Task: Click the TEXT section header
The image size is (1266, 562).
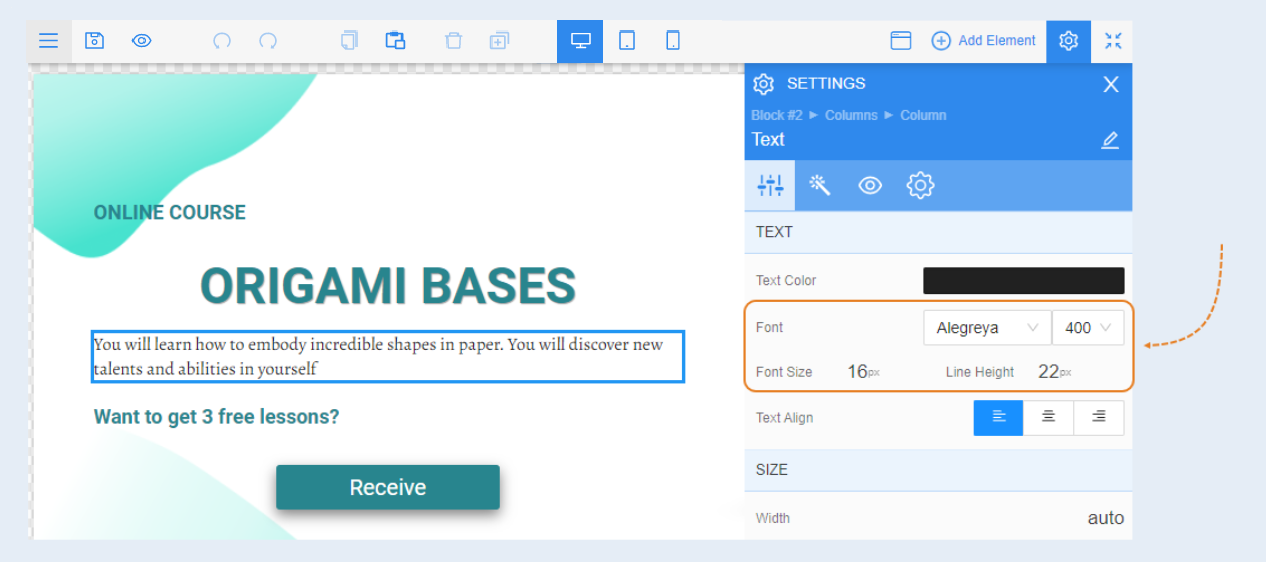Action: (938, 232)
